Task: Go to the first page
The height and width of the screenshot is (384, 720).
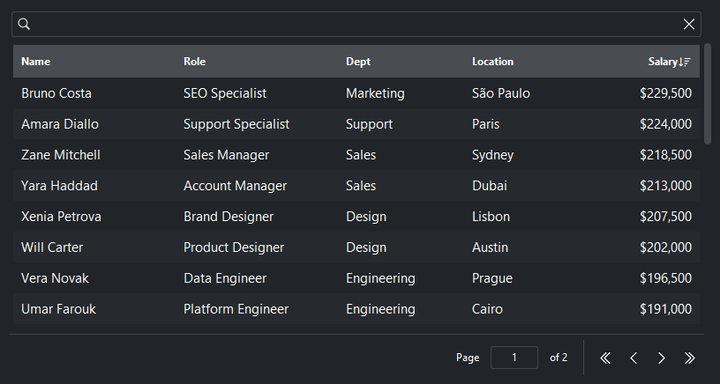Action: (605, 358)
